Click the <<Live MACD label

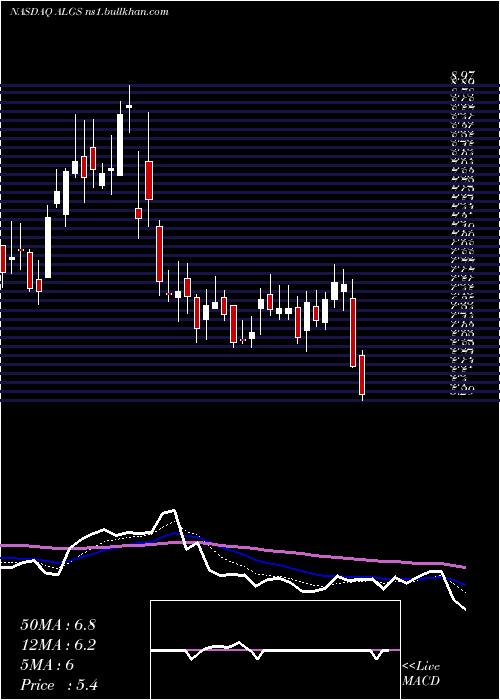421,674
